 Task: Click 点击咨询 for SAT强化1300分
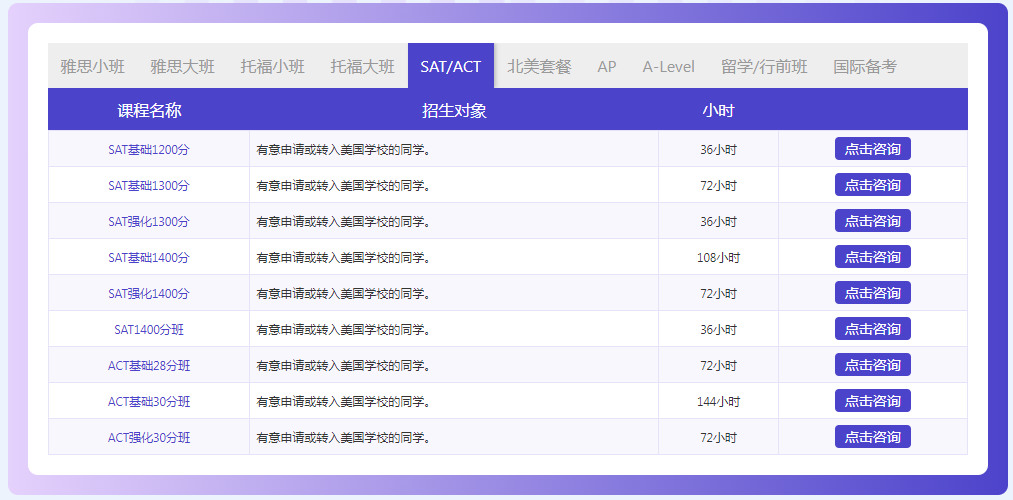pyautogui.click(x=873, y=221)
